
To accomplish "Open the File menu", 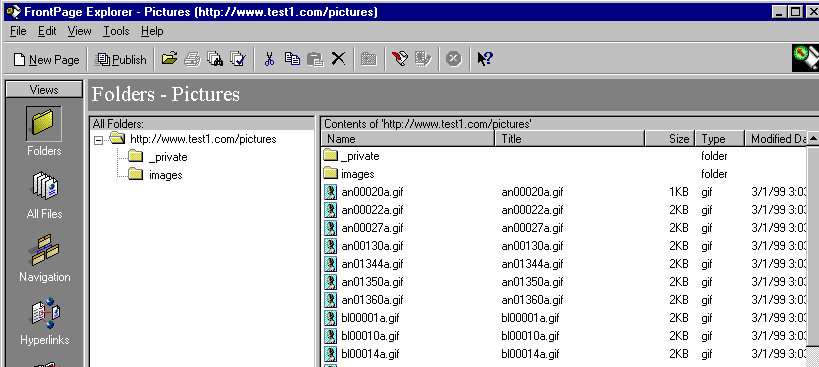I will (18, 31).
